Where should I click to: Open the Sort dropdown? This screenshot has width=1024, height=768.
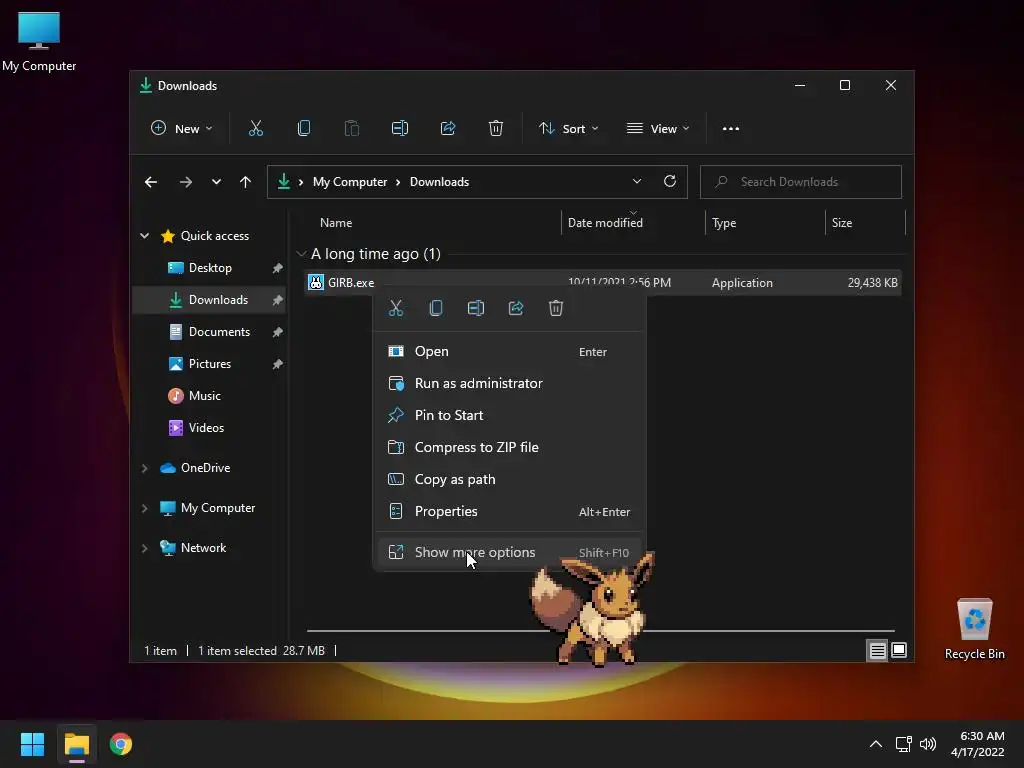568,129
